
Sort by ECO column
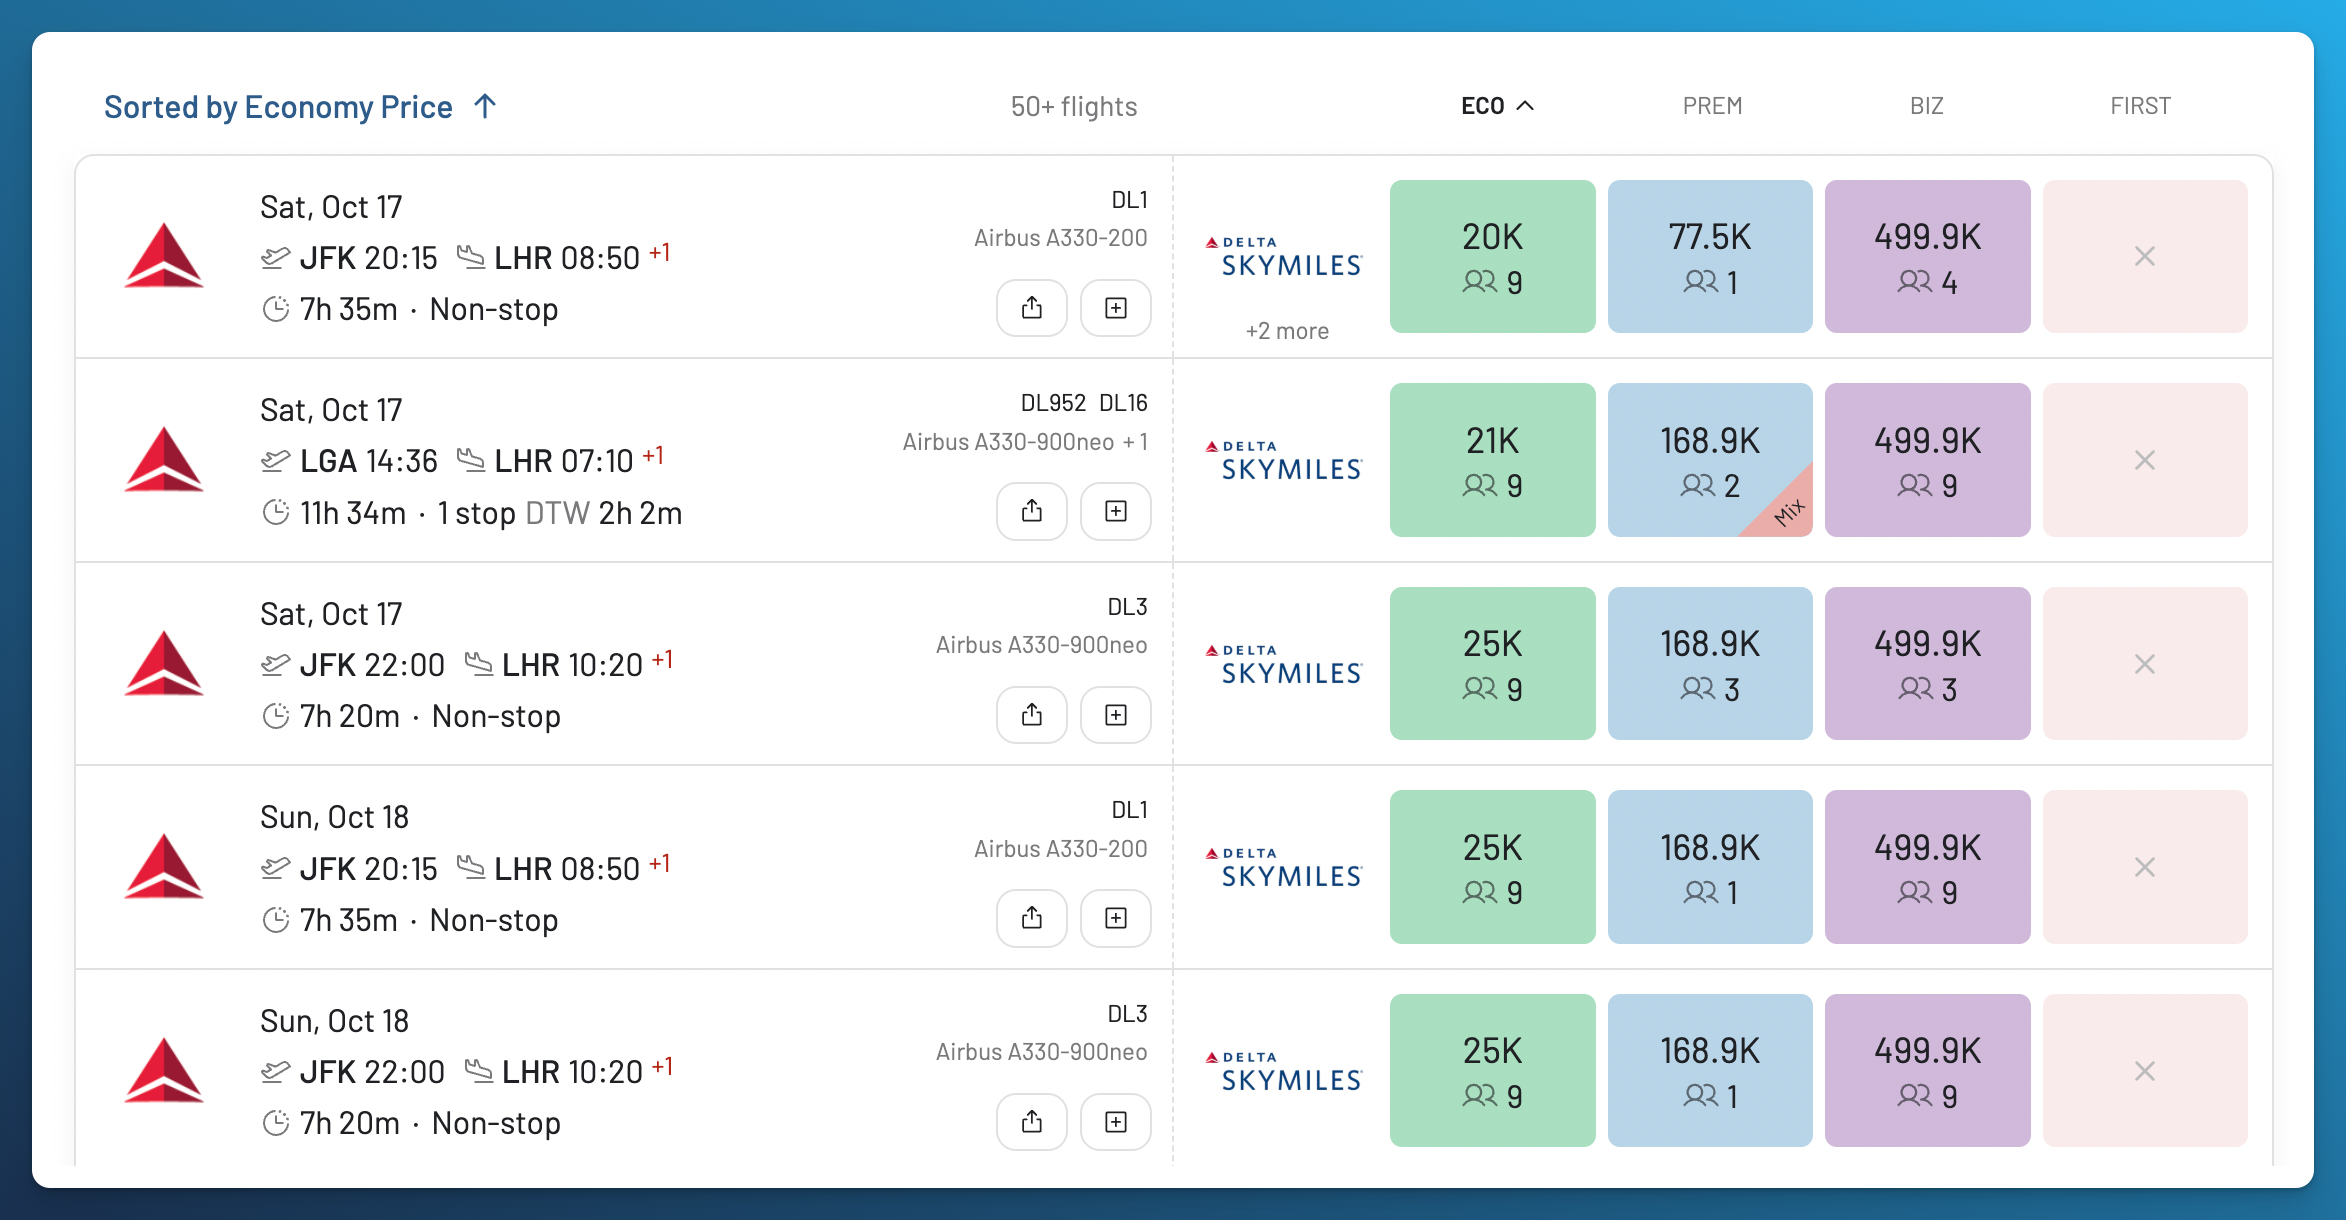tap(1497, 106)
